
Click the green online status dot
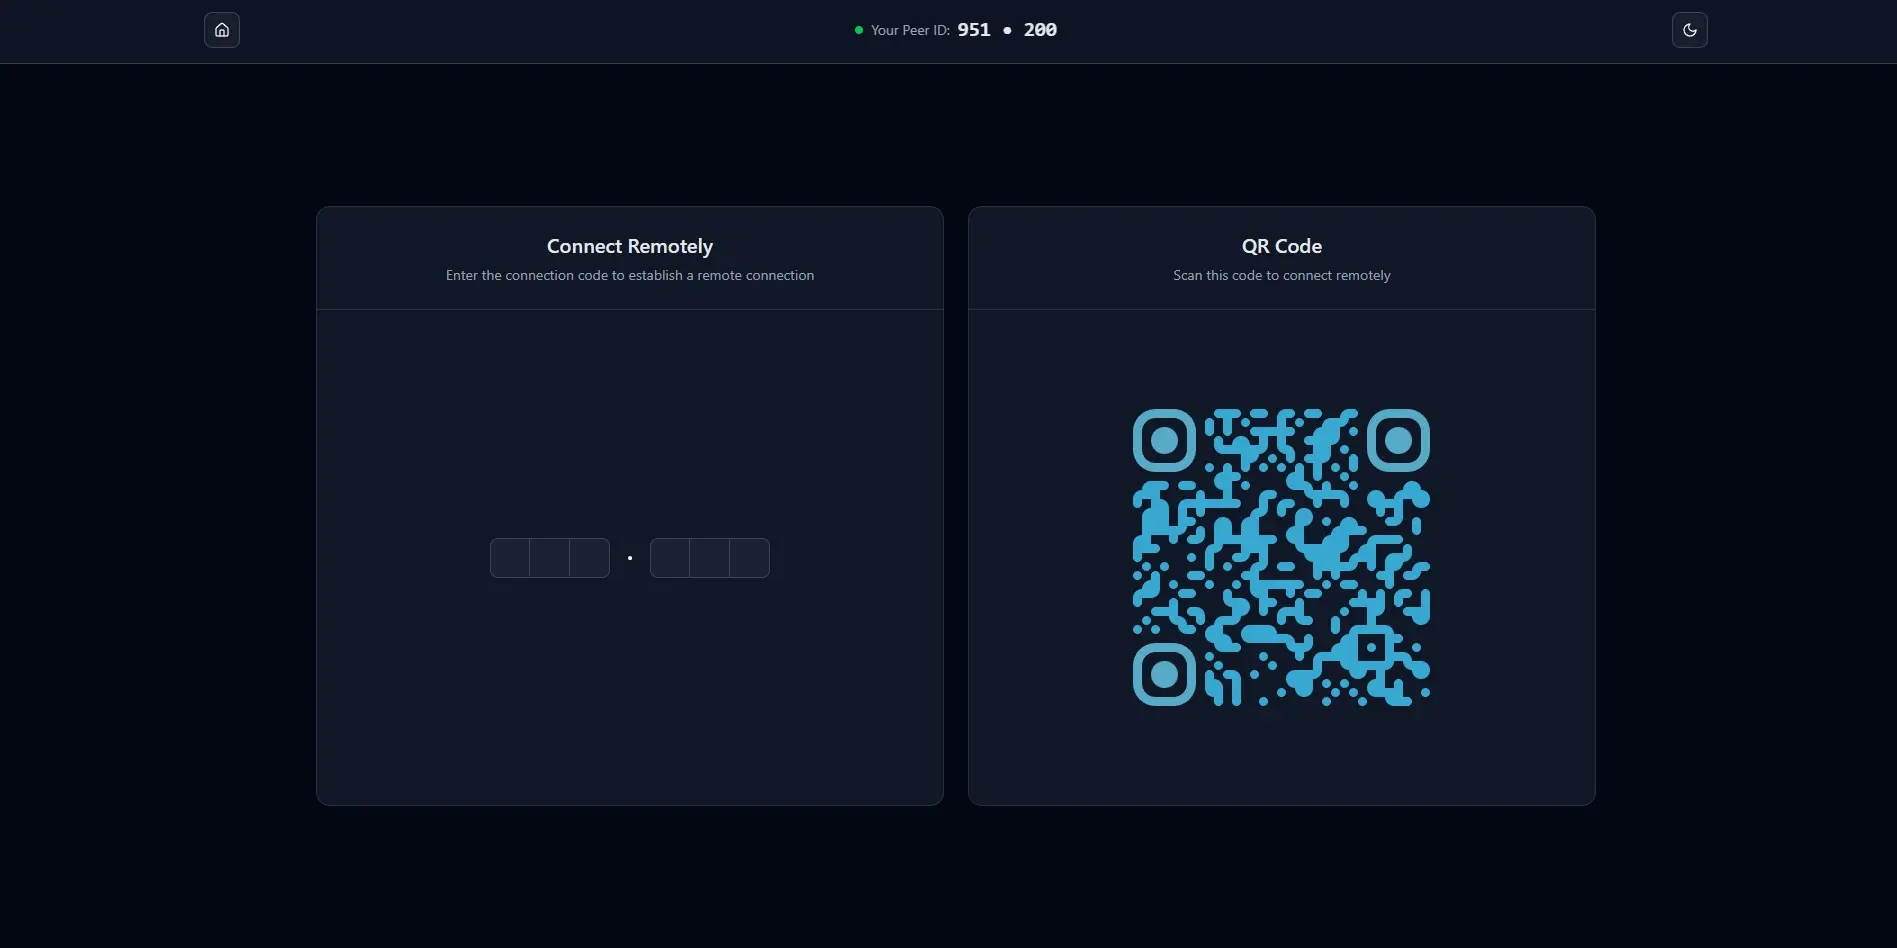[x=859, y=30]
